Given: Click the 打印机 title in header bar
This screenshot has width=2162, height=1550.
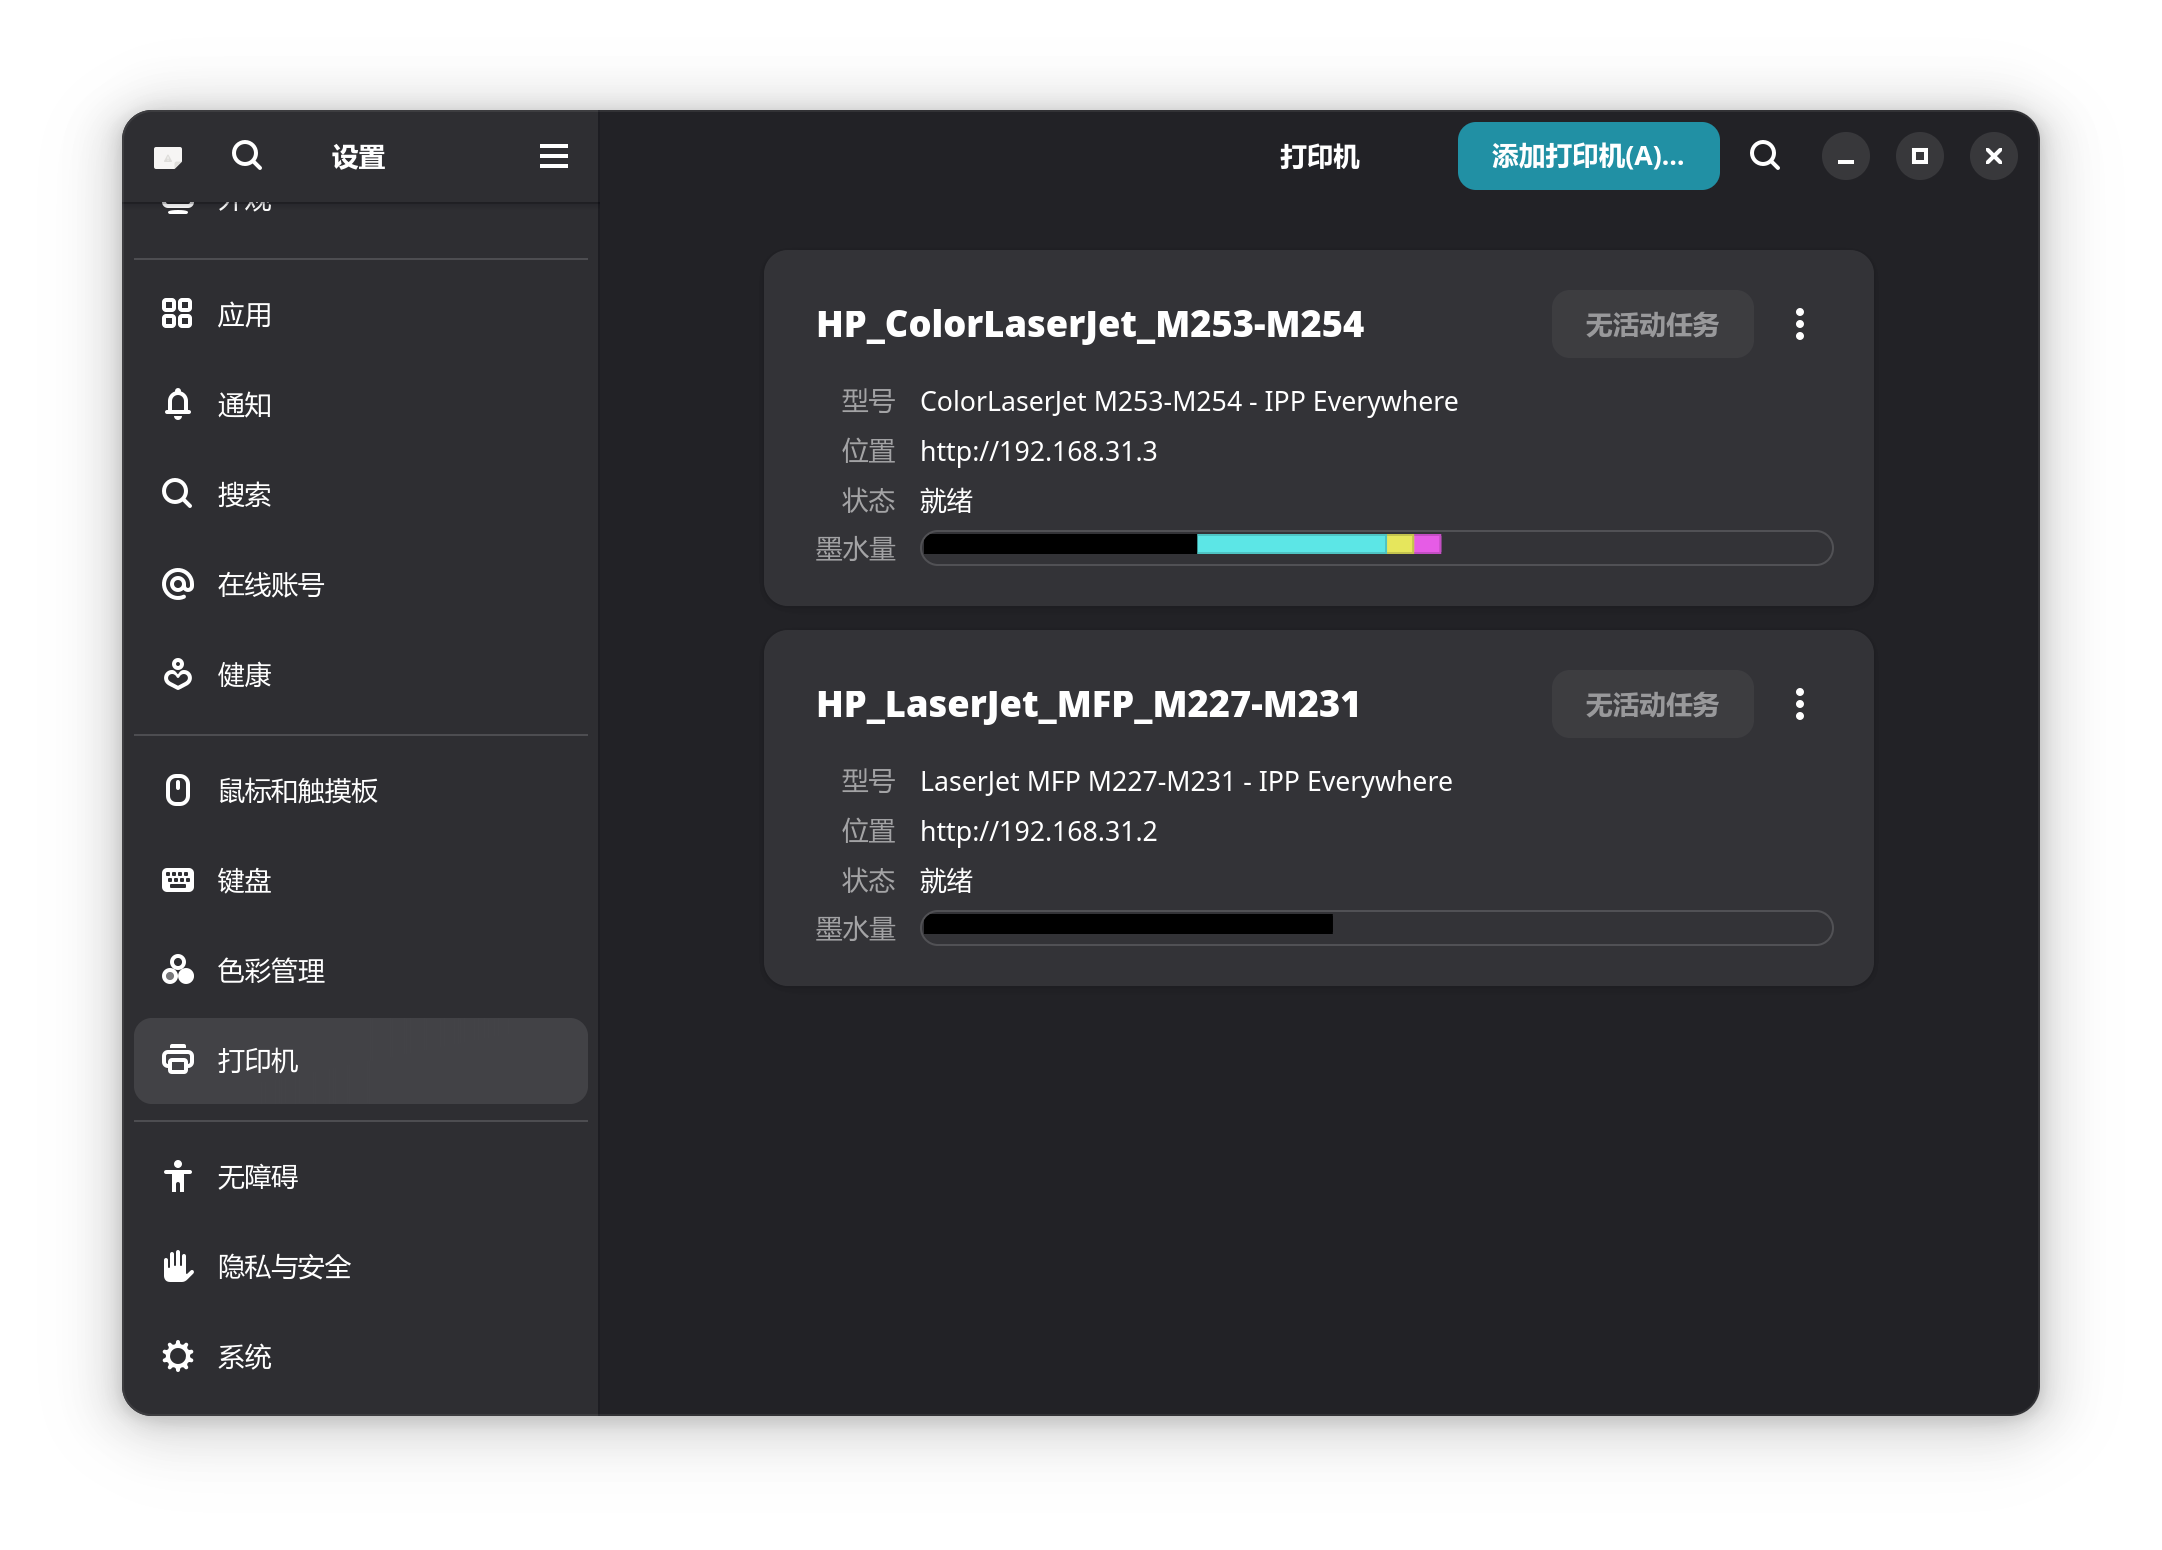Looking at the screenshot, I should 1319,157.
